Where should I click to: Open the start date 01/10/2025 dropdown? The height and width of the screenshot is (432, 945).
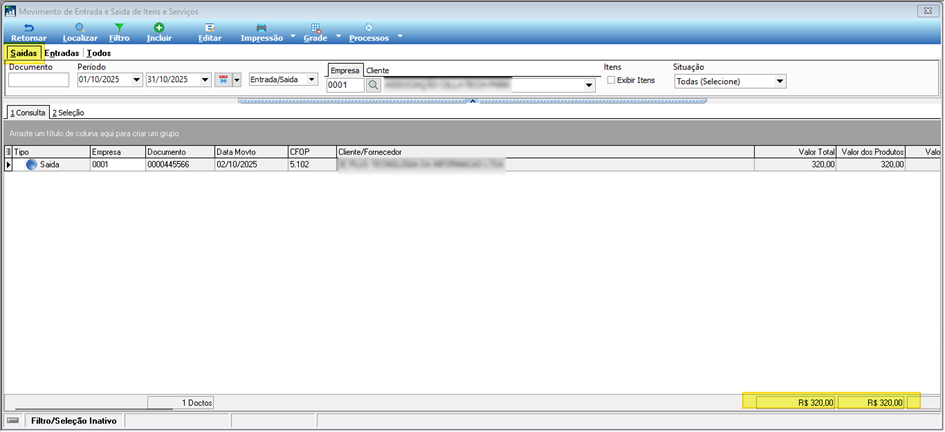136,80
